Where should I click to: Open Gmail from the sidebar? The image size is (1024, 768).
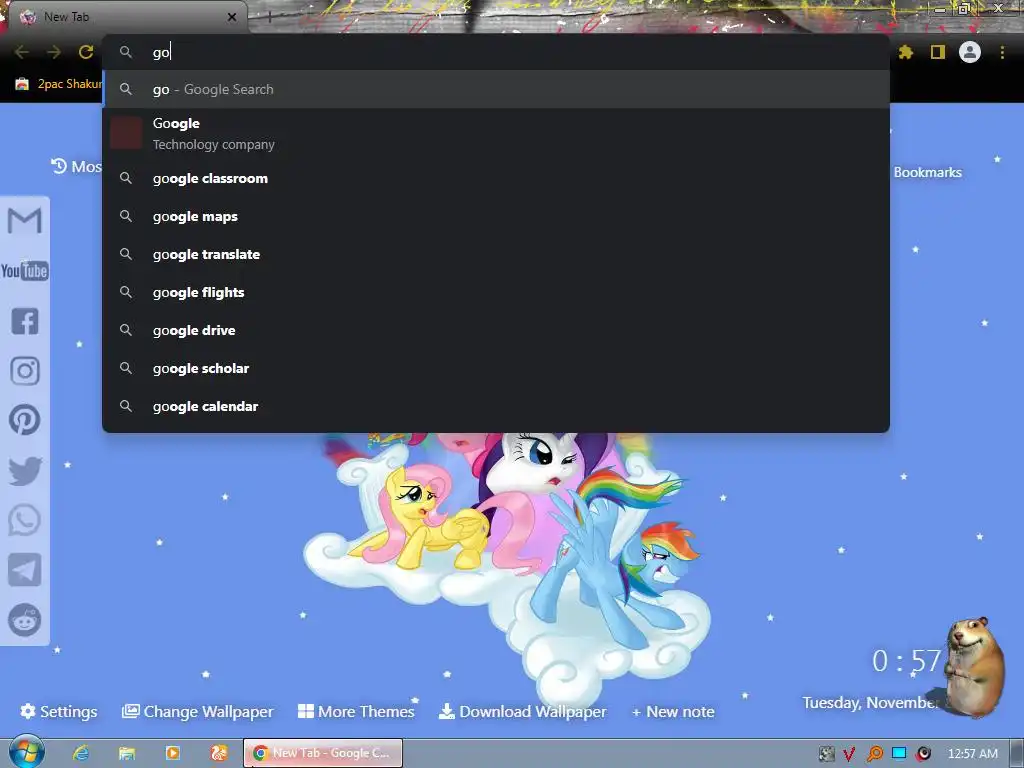coord(25,220)
